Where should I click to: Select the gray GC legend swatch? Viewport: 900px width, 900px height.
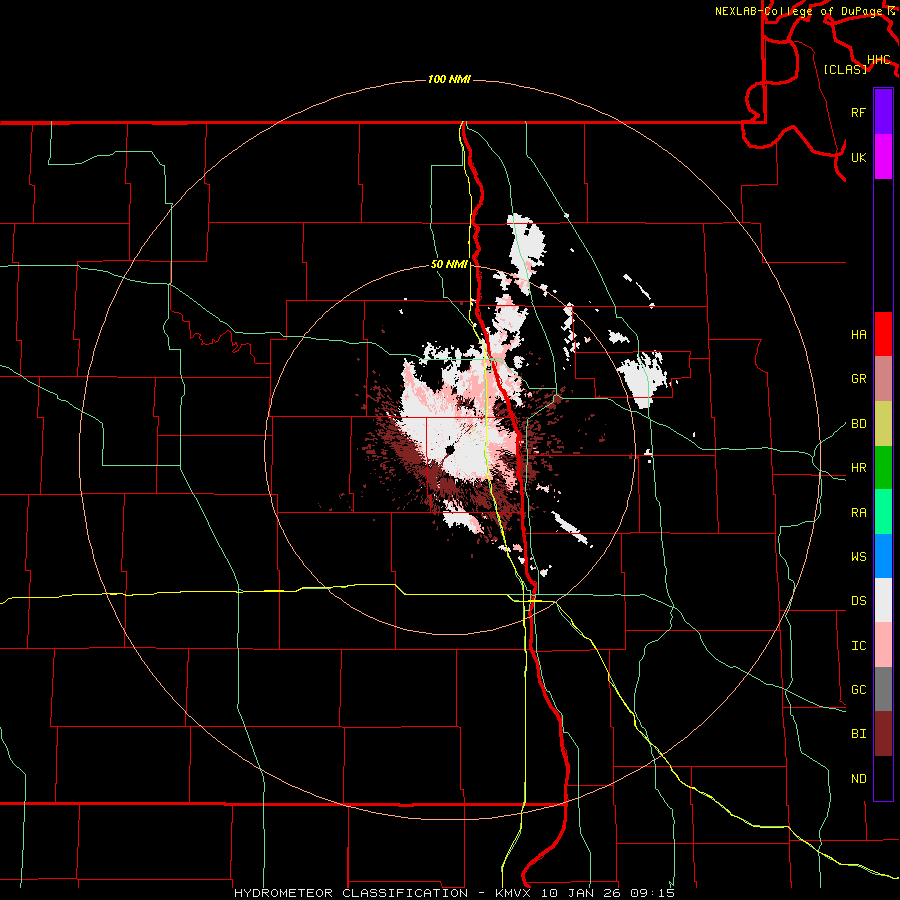pyautogui.click(x=883, y=689)
